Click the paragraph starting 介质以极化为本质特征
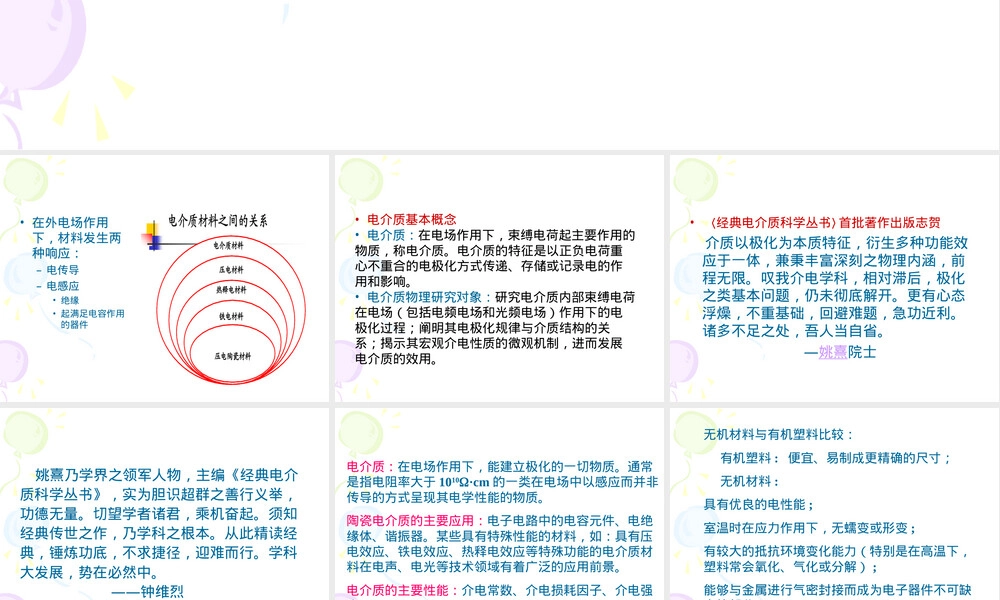This screenshot has width=1000, height=600. [x=835, y=287]
